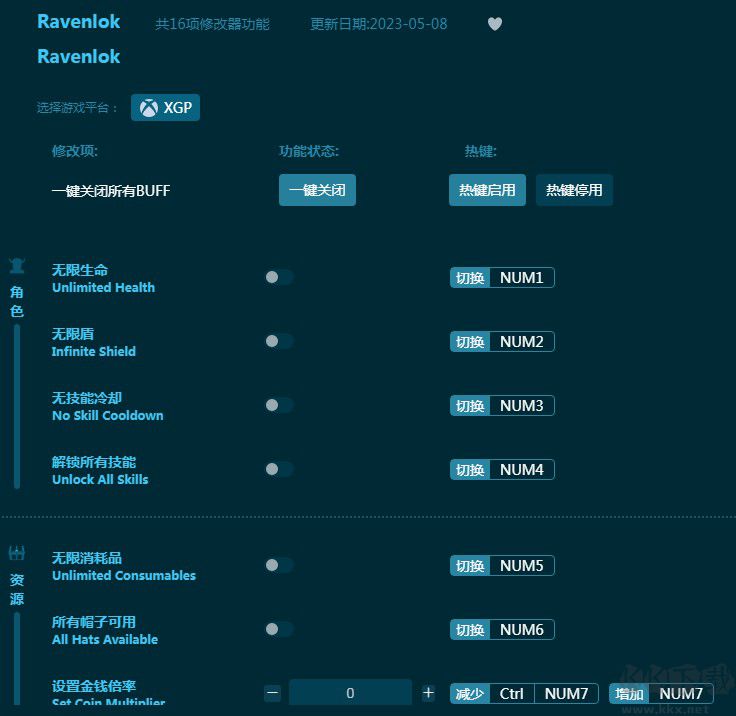Click the 热键停用 button

[574, 190]
